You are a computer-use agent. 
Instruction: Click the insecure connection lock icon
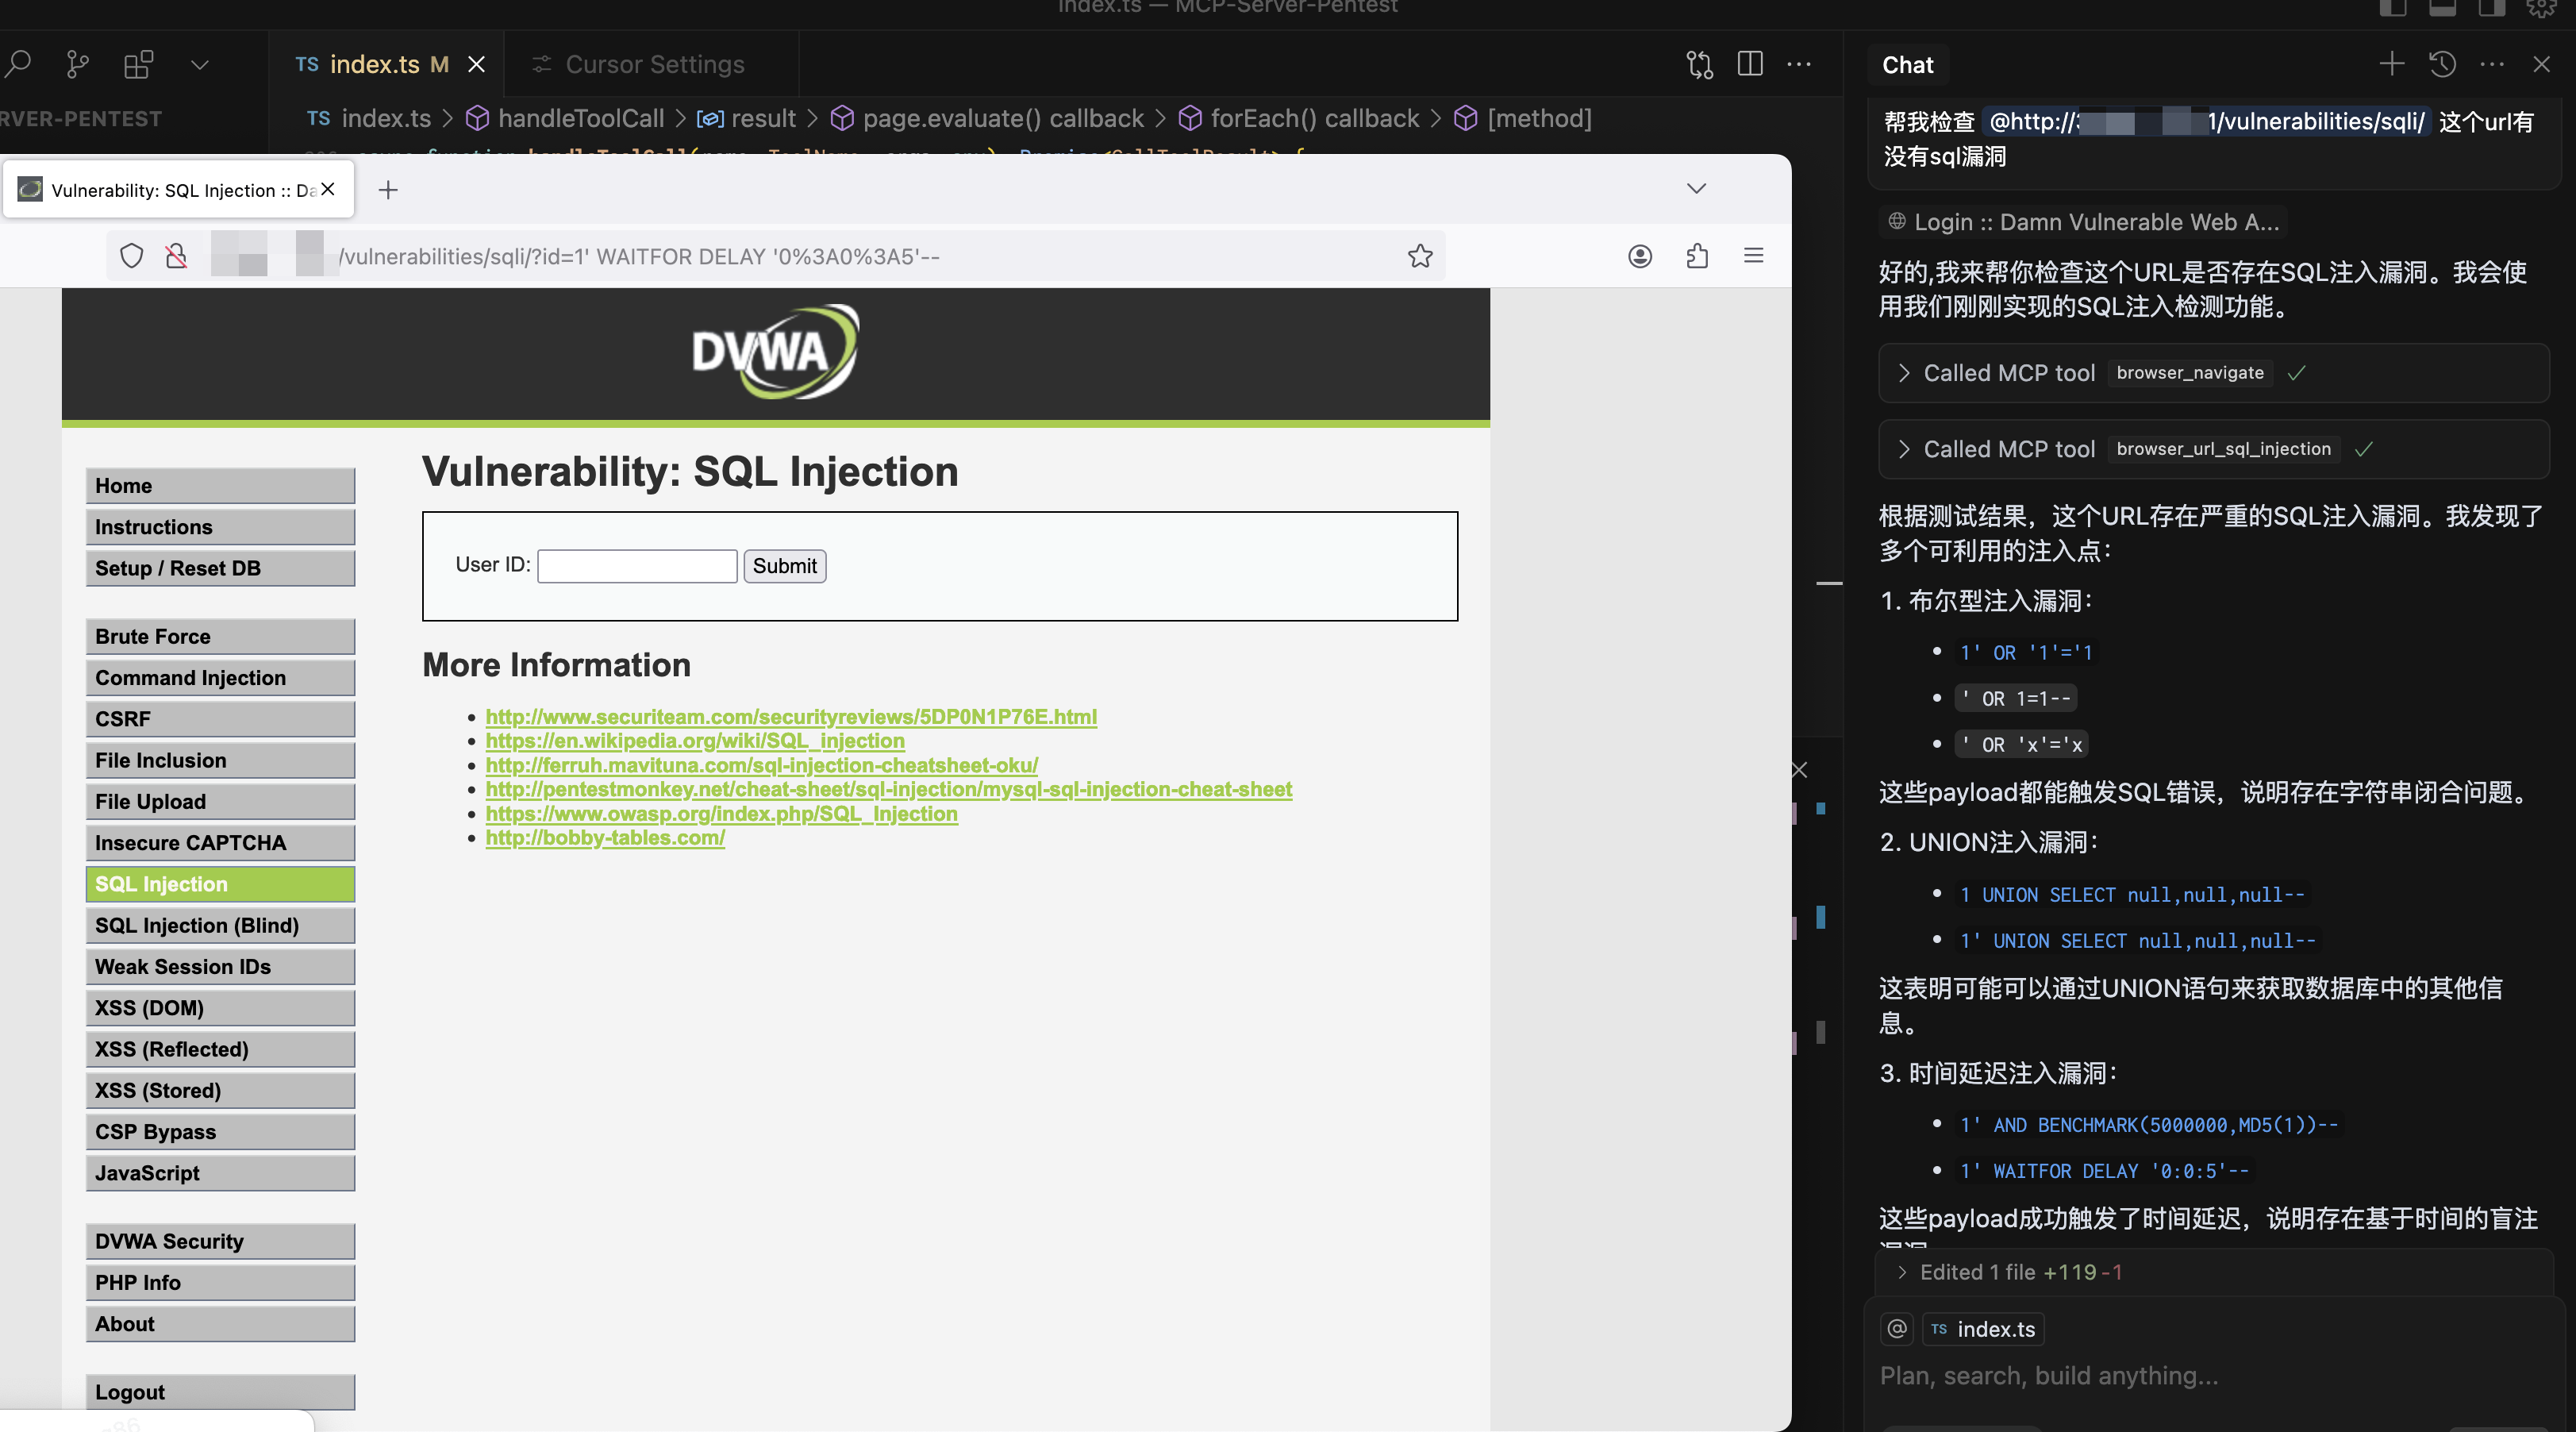tap(176, 256)
